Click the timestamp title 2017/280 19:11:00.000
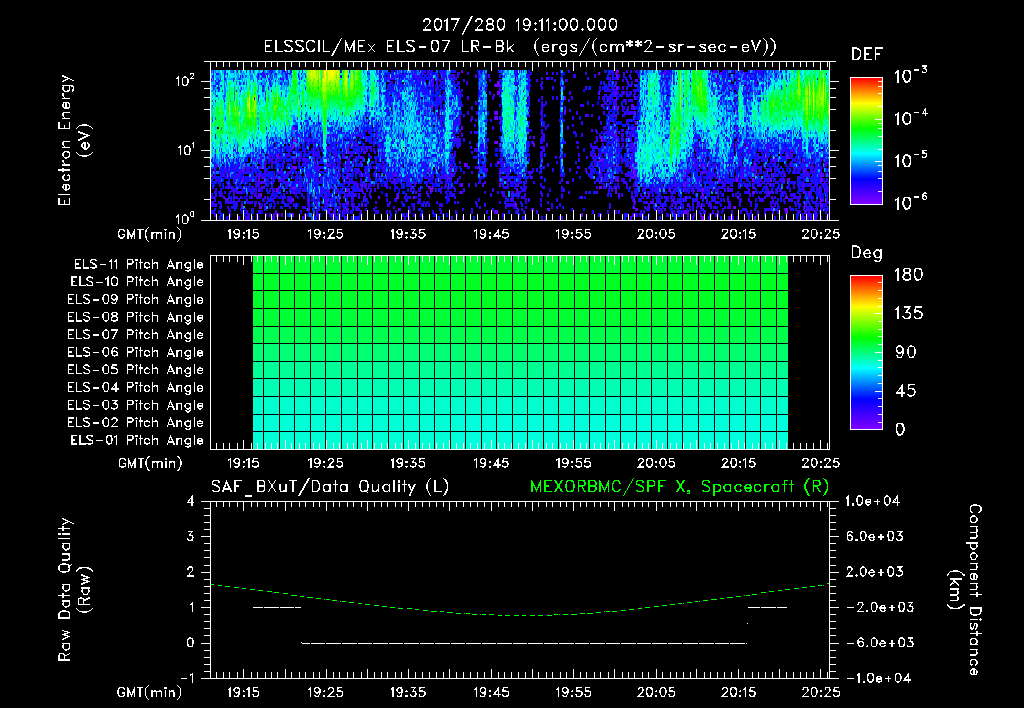The height and width of the screenshot is (708, 1024). (520, 25)
